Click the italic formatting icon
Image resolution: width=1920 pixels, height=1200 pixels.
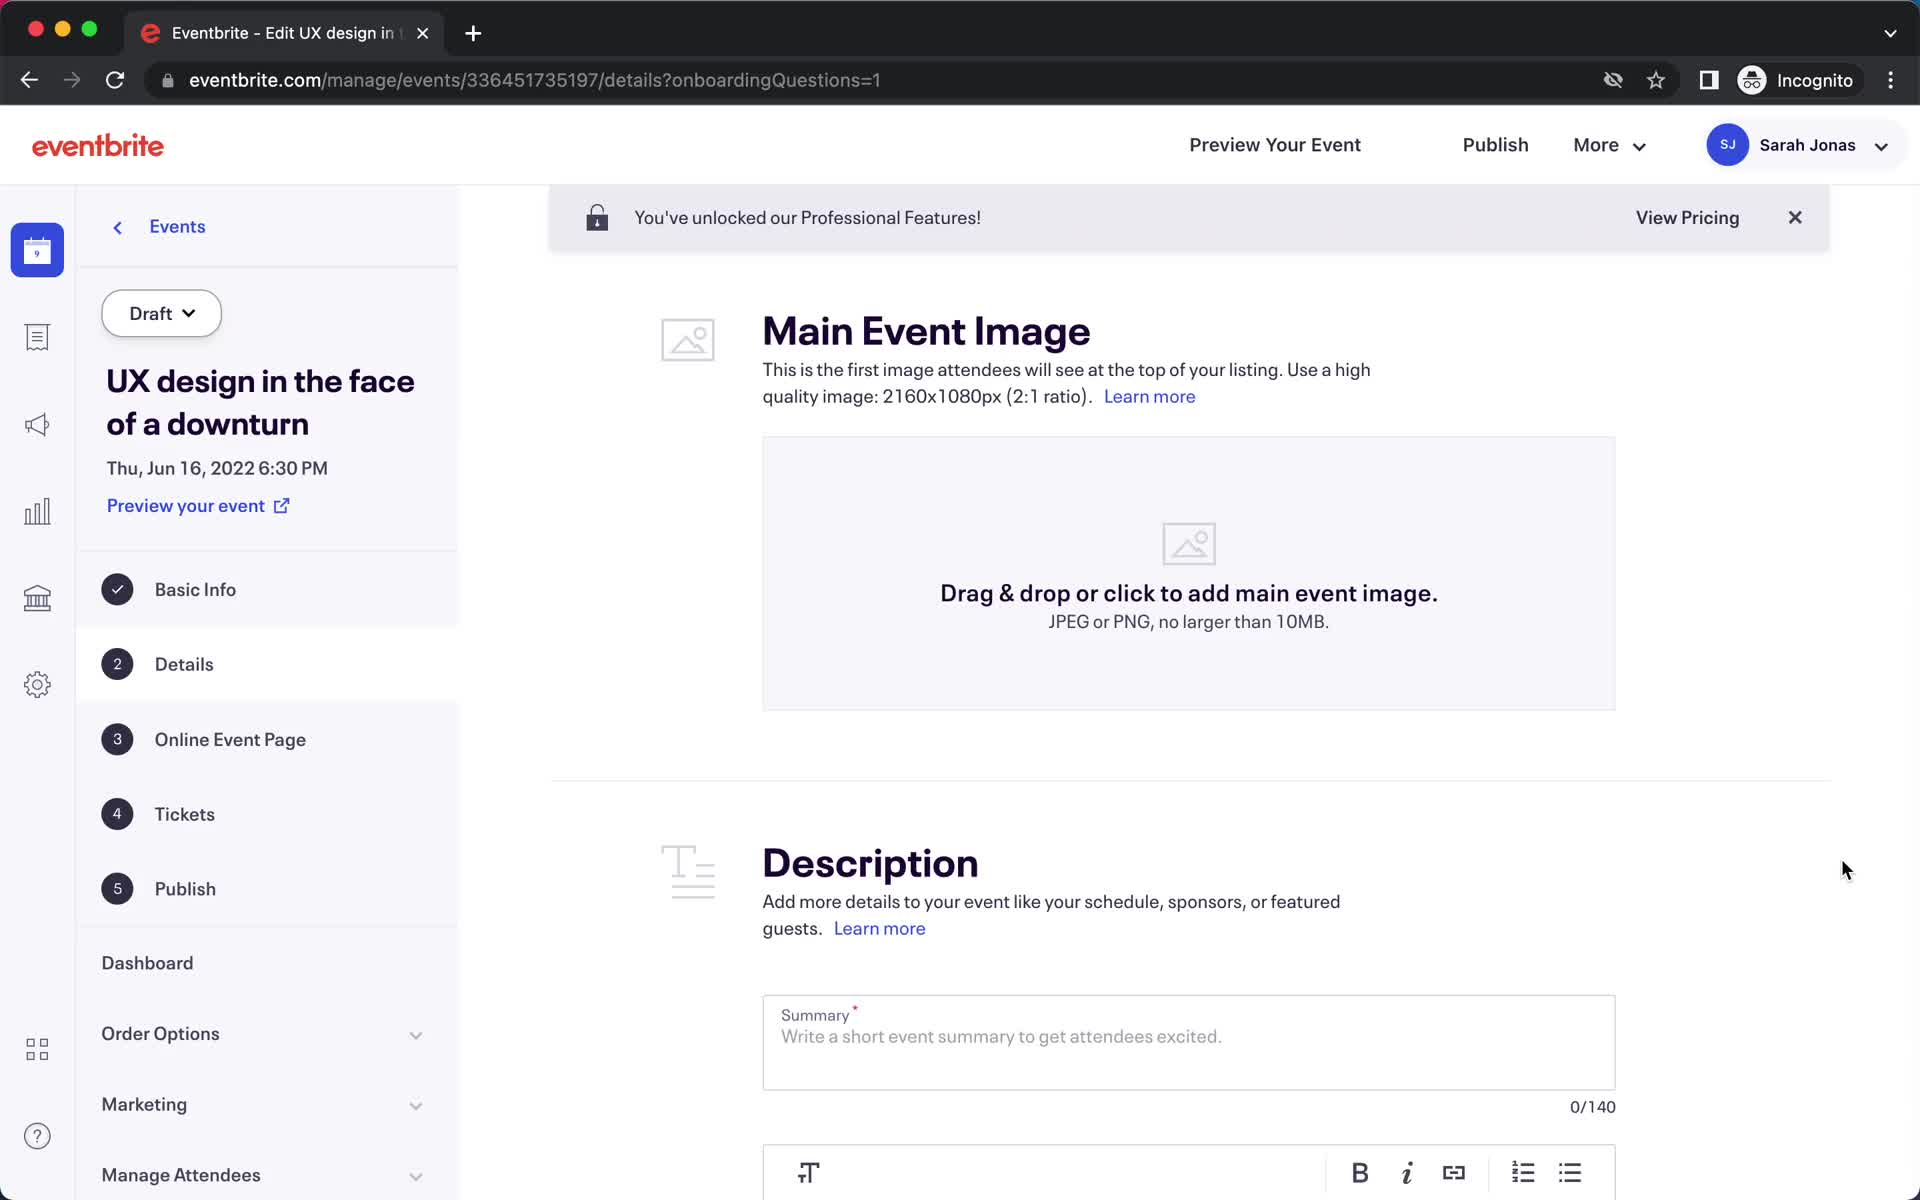[1406, 1172]
